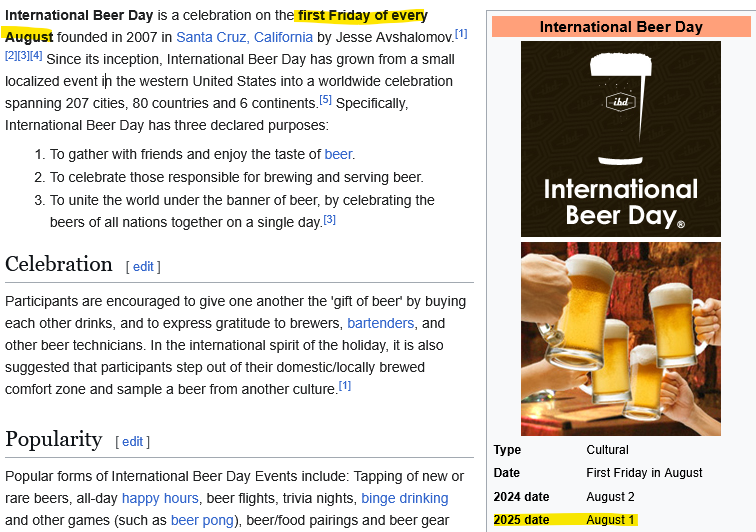The height and width of the screenshot is (532, 756).
Task: Open citation [4] before 'Since its inception'
Action: coord(36,55)
